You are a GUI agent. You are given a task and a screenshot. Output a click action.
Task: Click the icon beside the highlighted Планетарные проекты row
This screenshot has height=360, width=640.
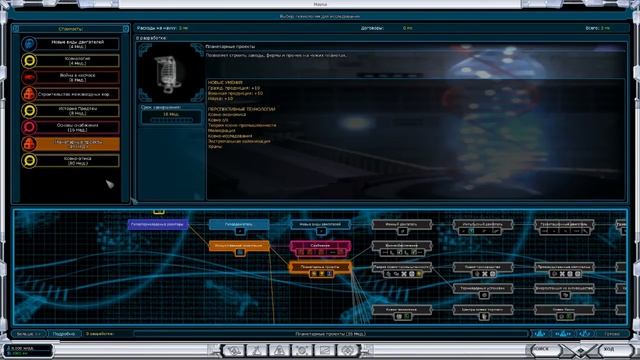[29, 144]
